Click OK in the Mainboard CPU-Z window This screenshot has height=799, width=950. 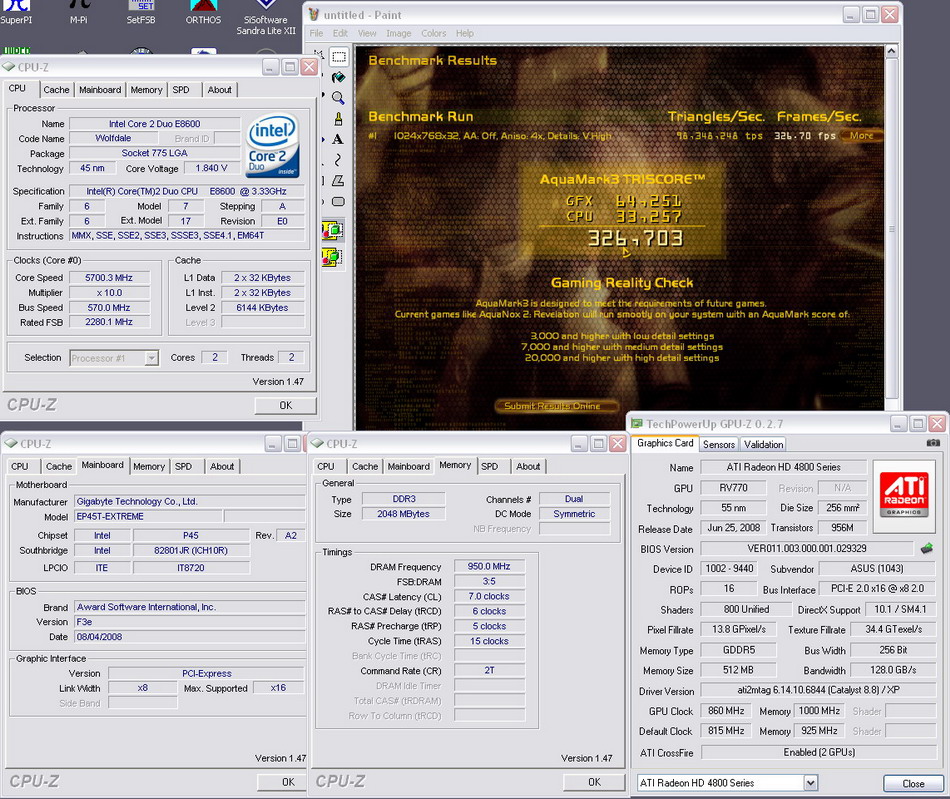[288, 782]
